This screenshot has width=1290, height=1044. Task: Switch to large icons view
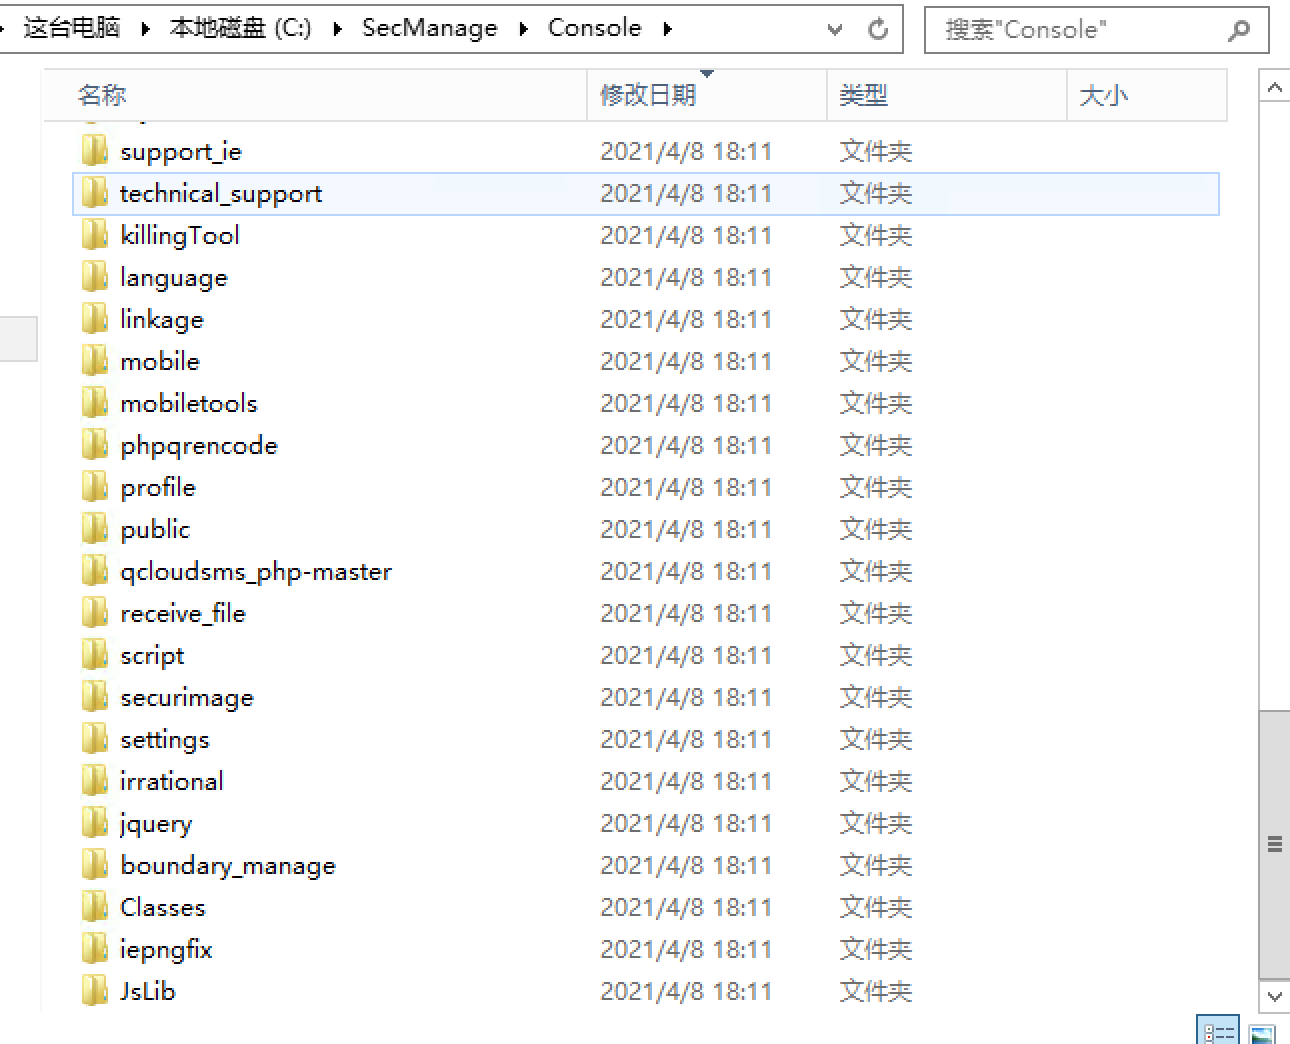pos(1262,1034)
